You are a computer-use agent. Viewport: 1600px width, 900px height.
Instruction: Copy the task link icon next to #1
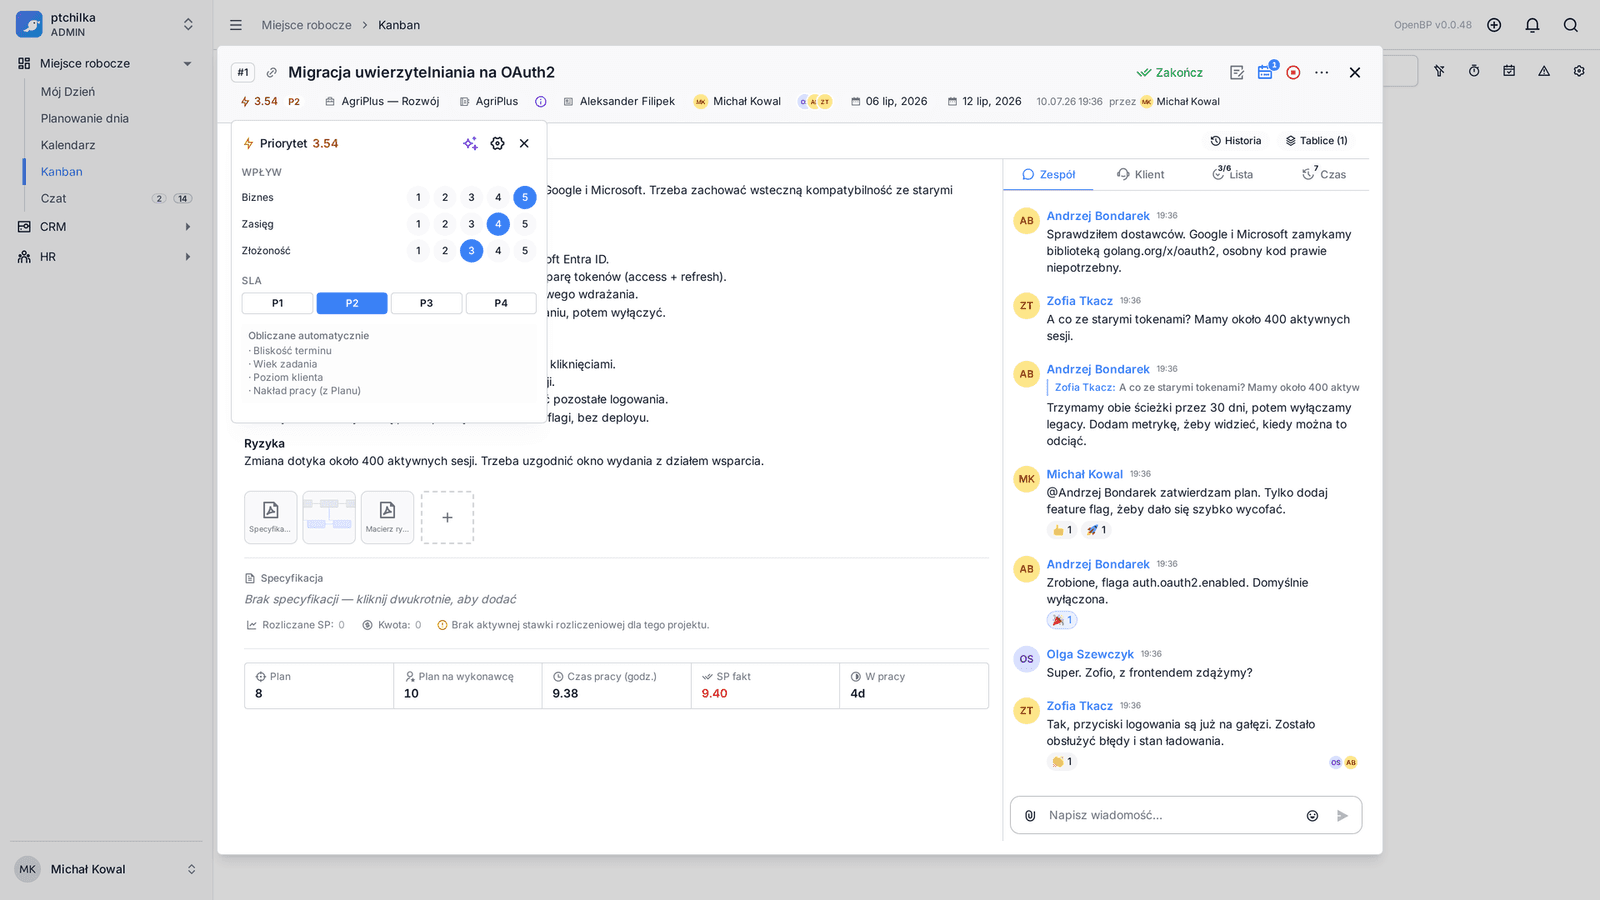[271, 72]
